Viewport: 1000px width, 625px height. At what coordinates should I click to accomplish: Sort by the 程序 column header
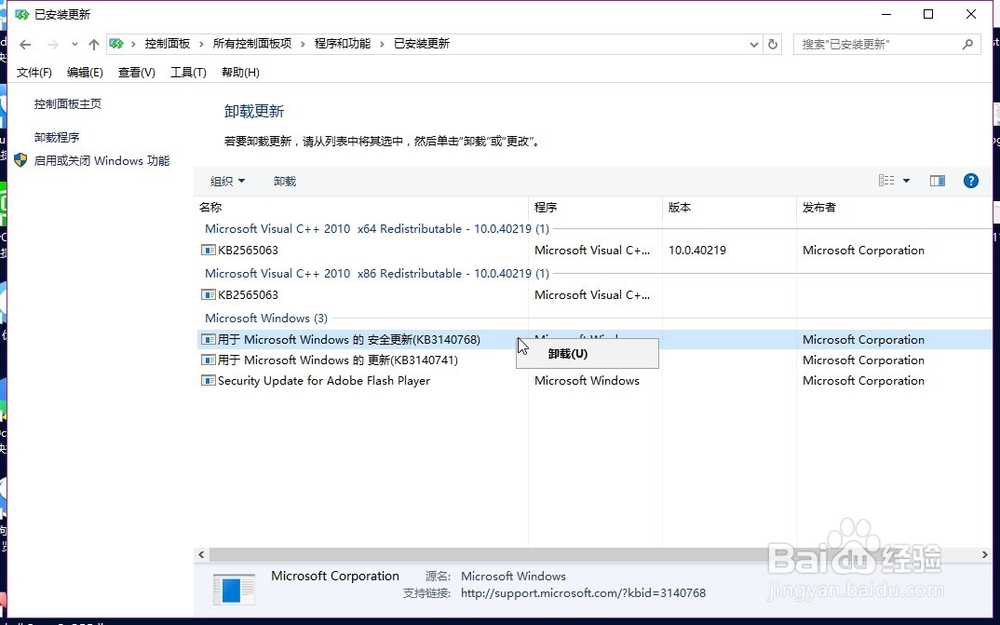[x=546, y=207]
